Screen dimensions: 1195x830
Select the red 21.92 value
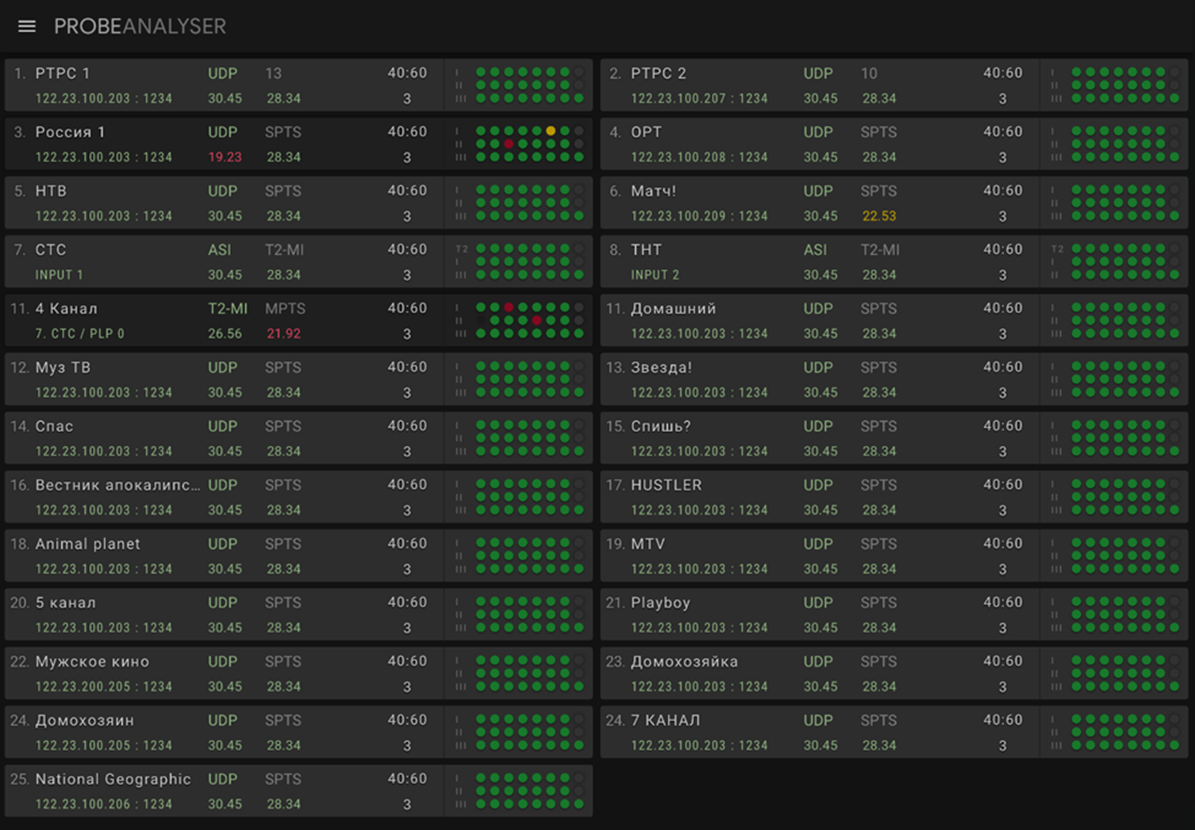[284, 333]
